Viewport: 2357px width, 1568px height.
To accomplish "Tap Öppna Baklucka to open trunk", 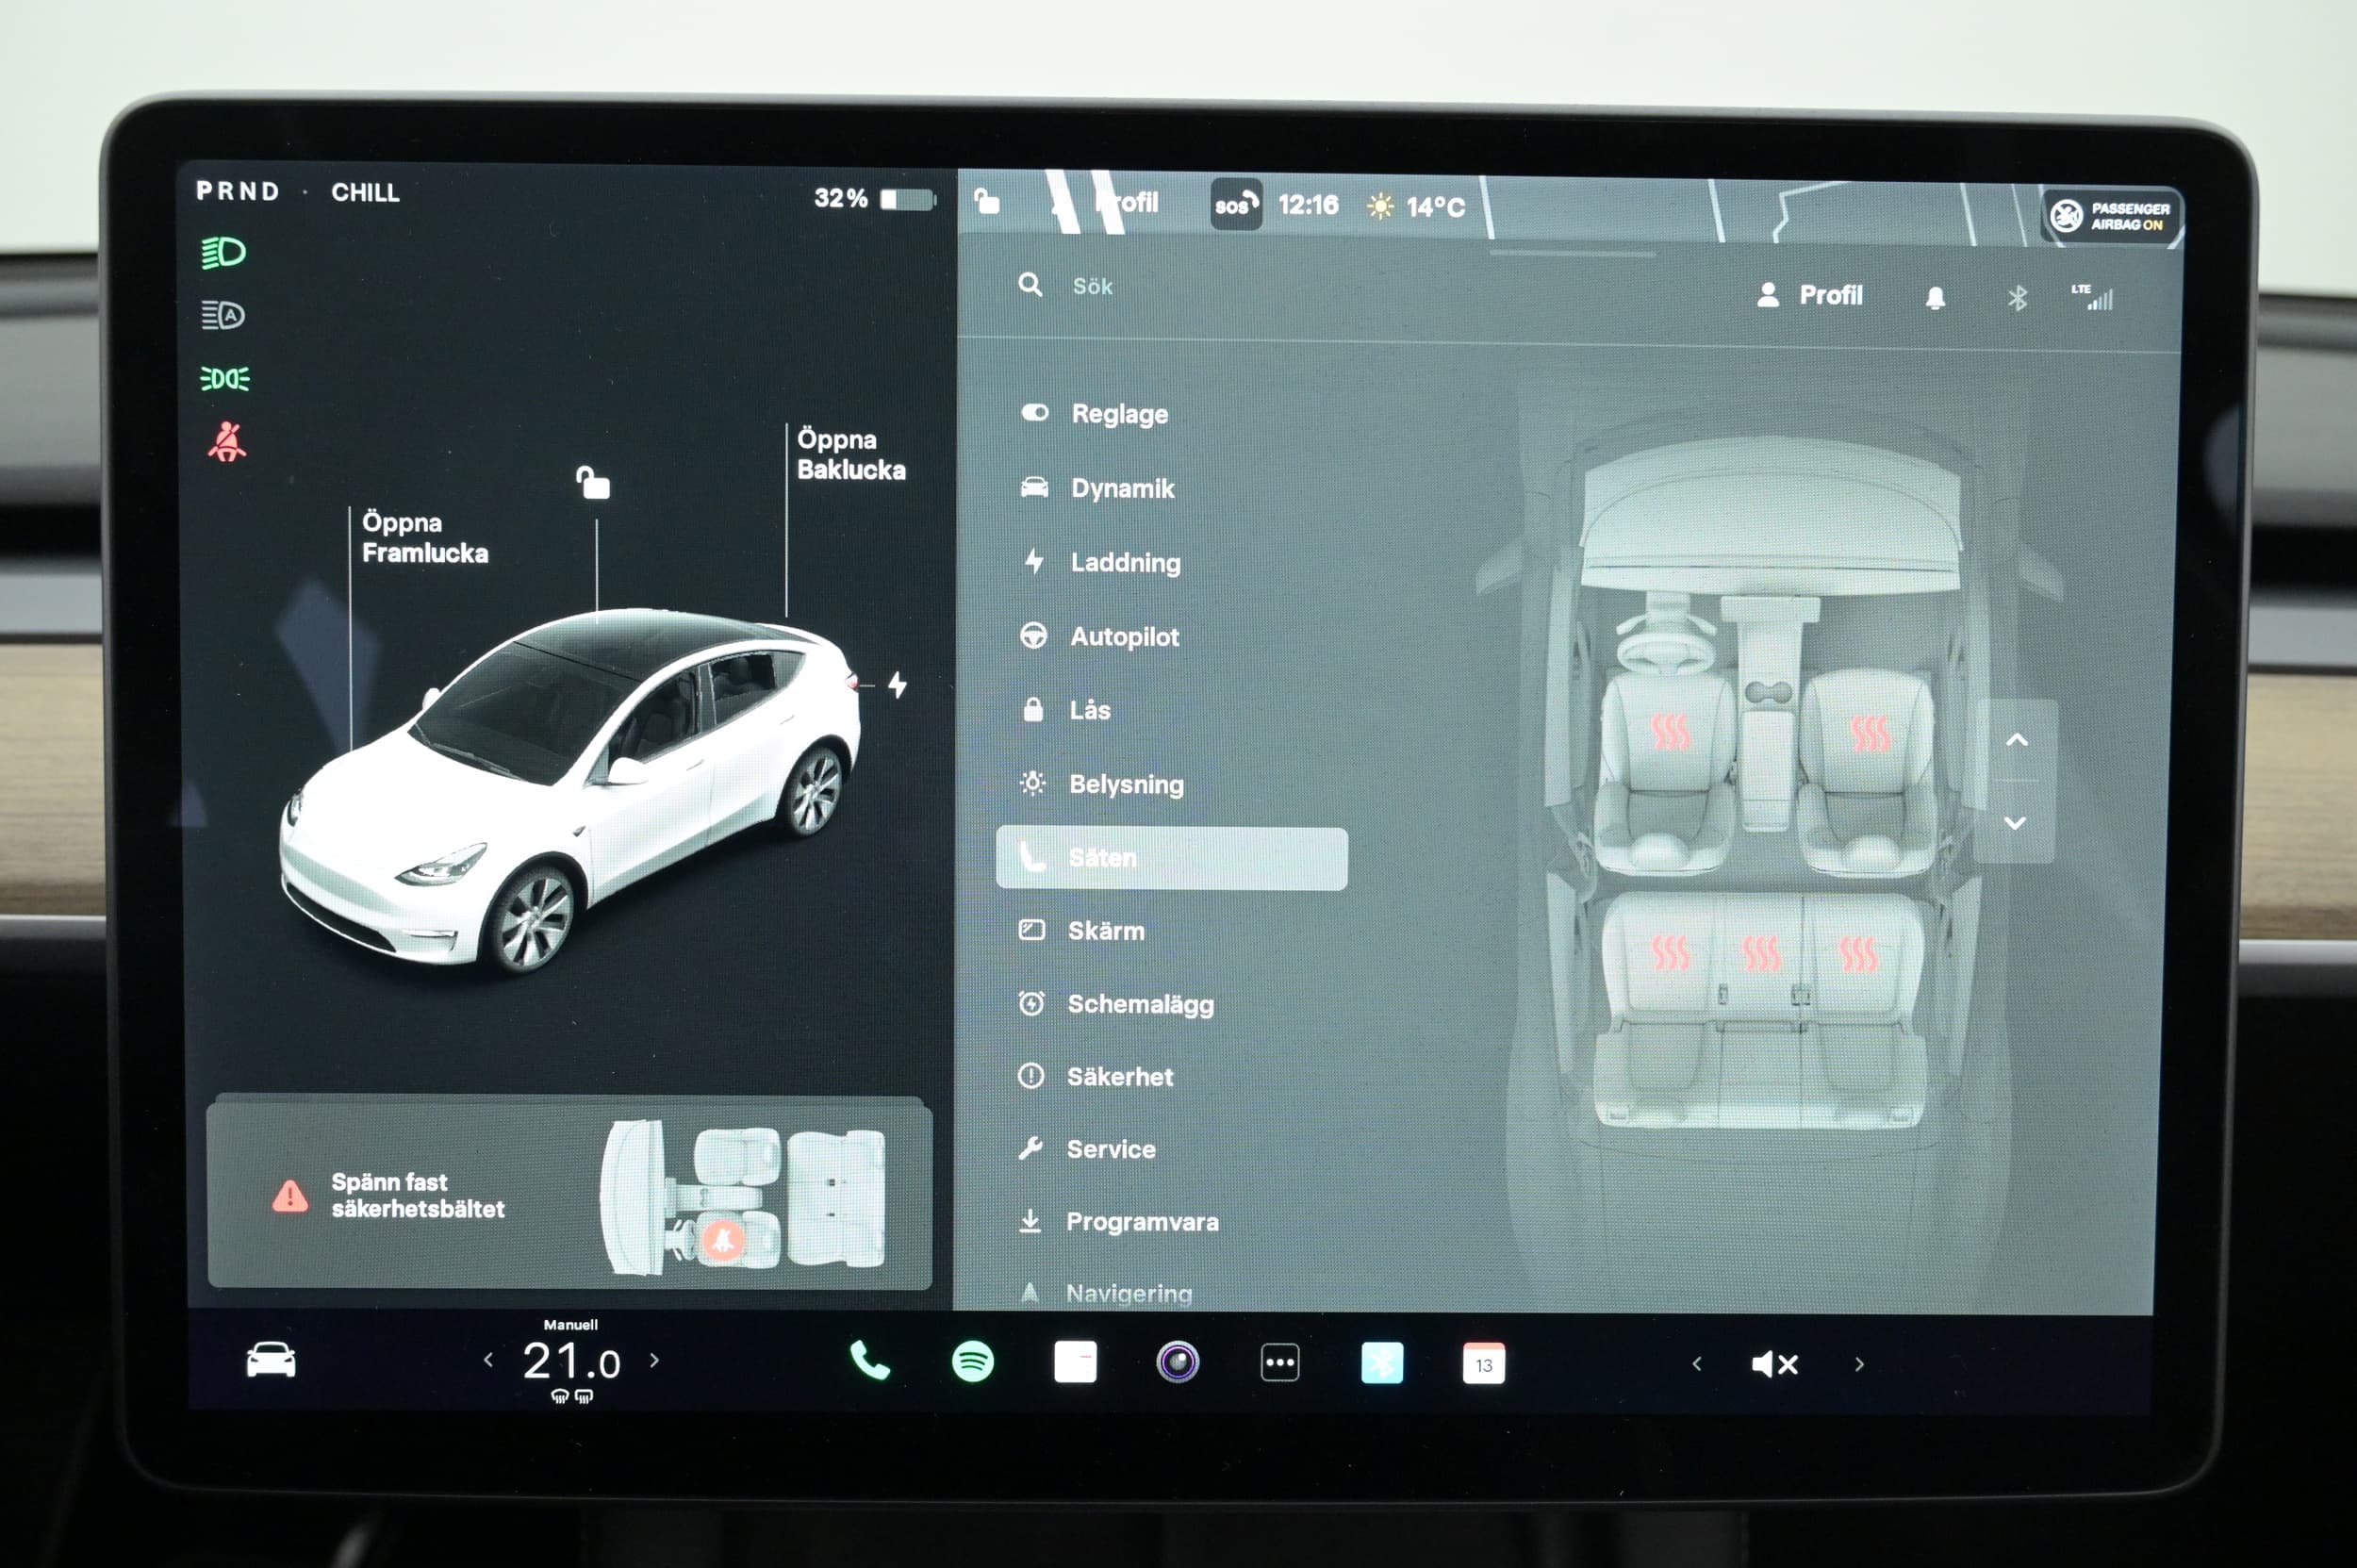I will click(850, 454).
